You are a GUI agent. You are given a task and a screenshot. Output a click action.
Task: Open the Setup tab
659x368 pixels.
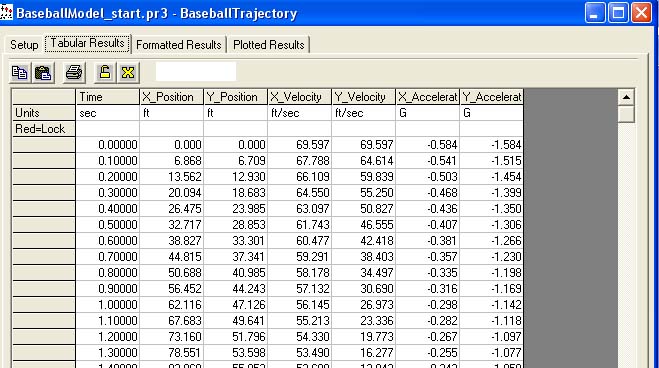point(24,45)
